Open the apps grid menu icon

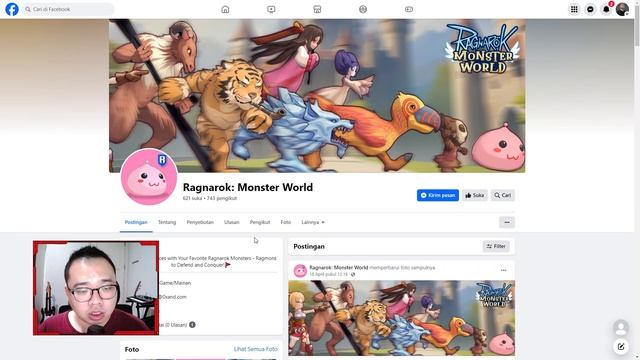point(574,9)
